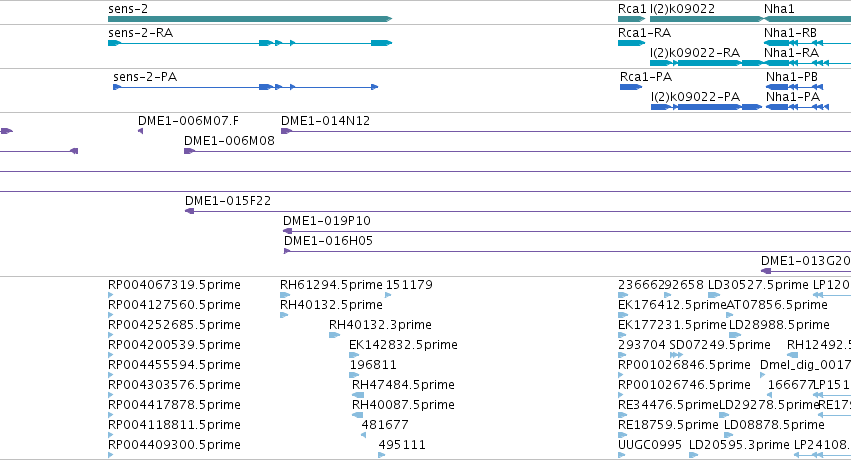Click the DME1-014N12 start arrow
The height and width of the screenshot is (460, 851).
tap(286, 131)
